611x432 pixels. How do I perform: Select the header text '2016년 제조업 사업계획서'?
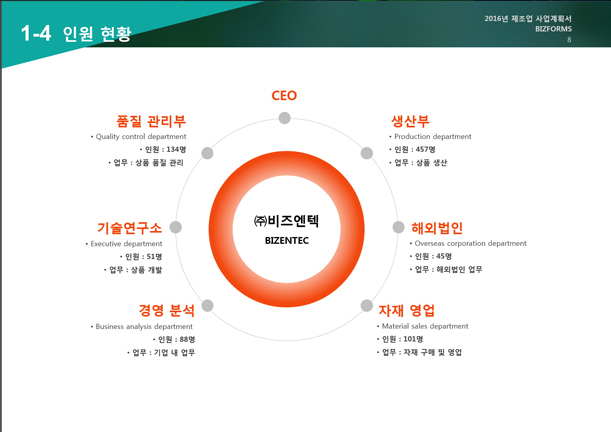[528, 18]
